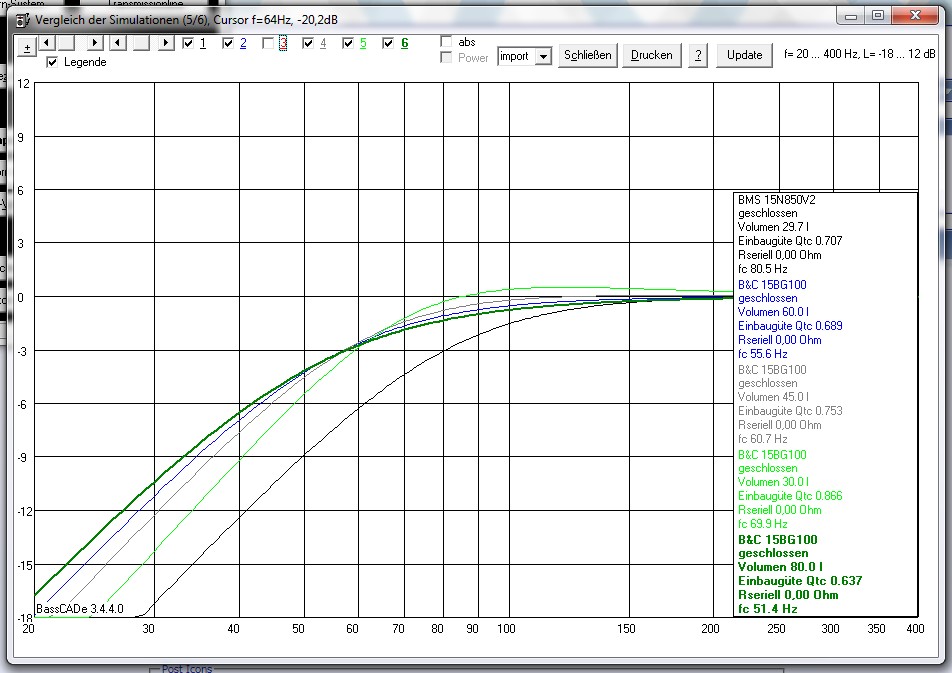Click the 12 dB y-axis label

(23, 84)
